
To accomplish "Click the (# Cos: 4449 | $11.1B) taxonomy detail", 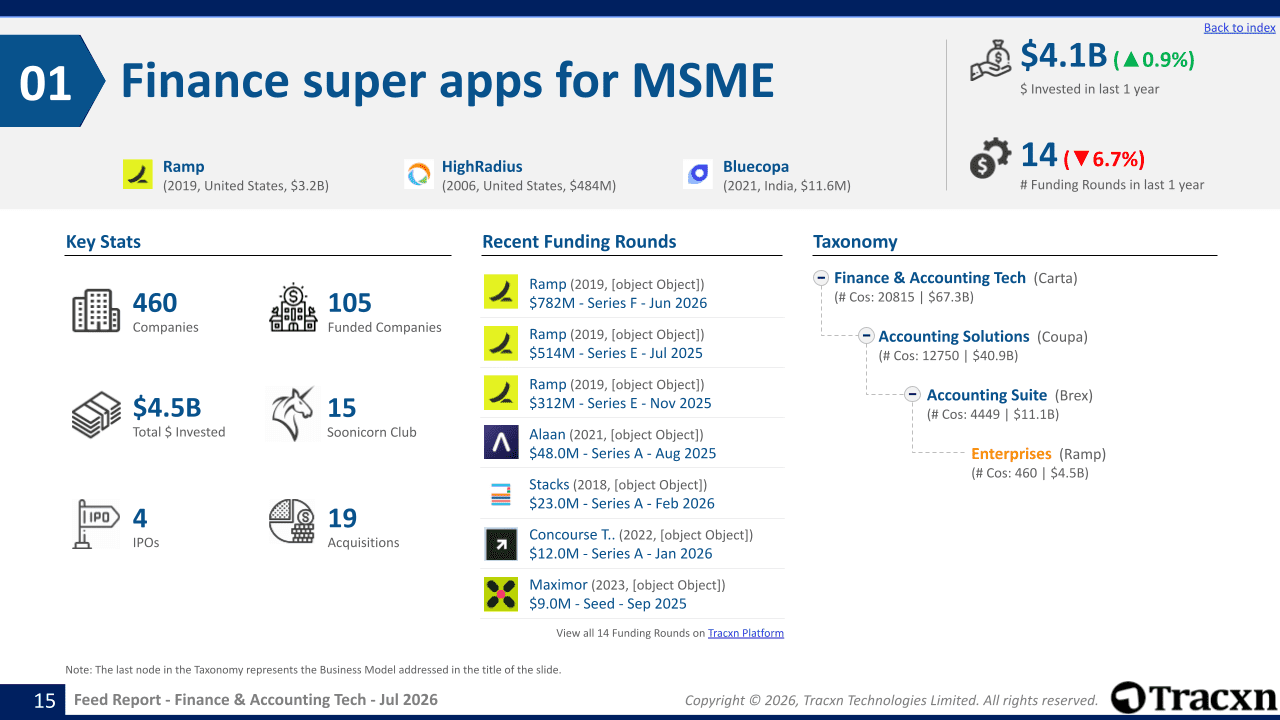I will 993,414.
